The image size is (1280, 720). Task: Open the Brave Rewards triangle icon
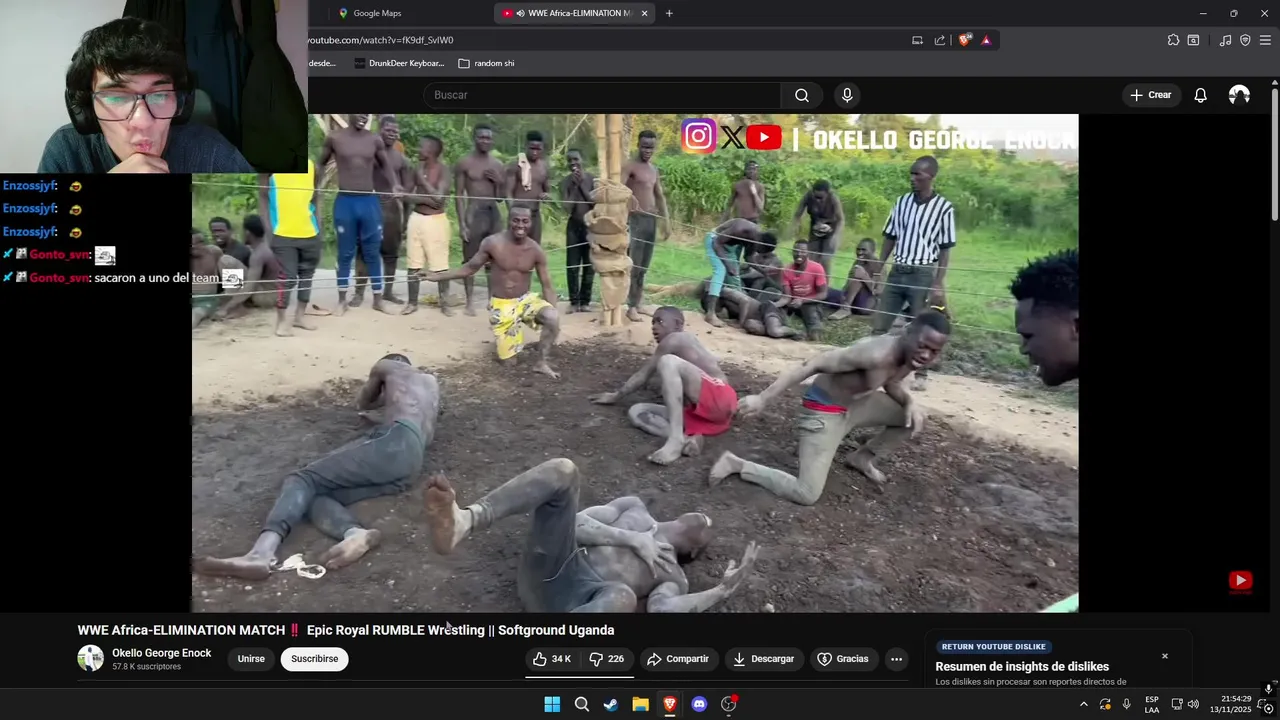pyautogui.click(x=986, y=40)
